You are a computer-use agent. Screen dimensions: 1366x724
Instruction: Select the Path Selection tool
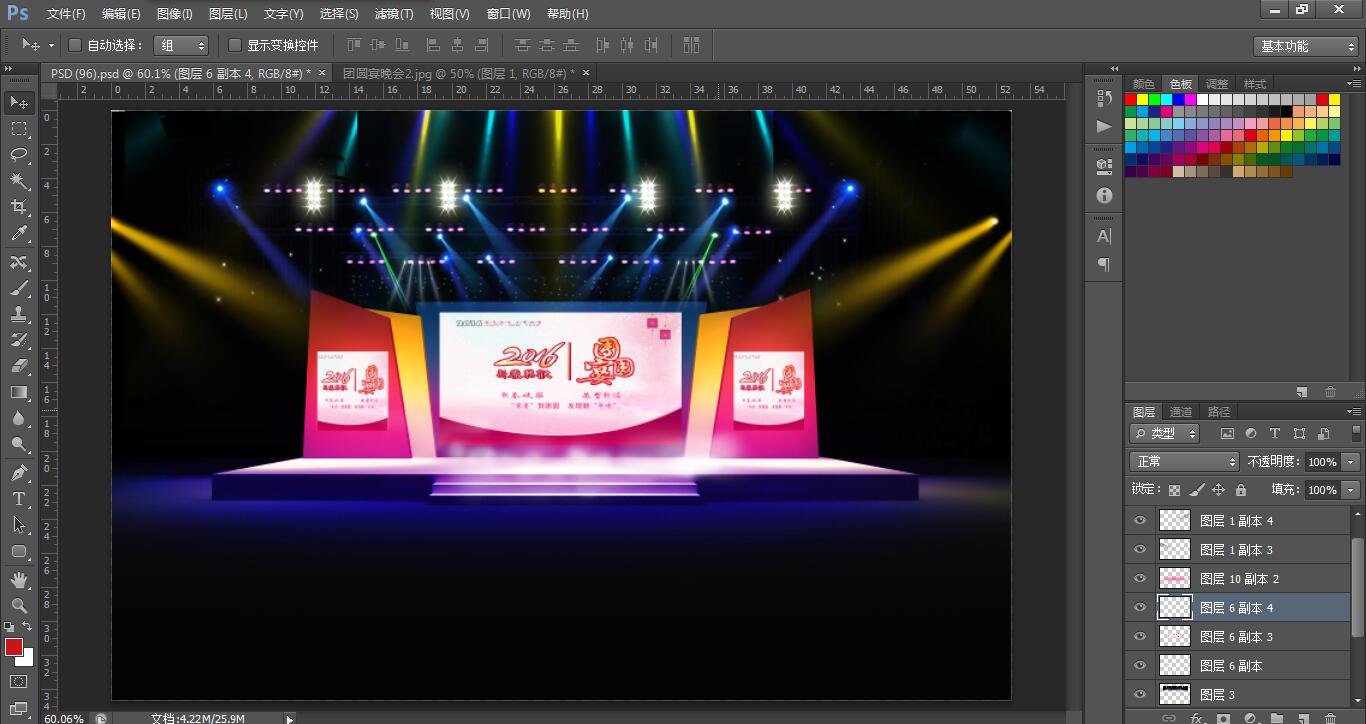coord(19,525)
